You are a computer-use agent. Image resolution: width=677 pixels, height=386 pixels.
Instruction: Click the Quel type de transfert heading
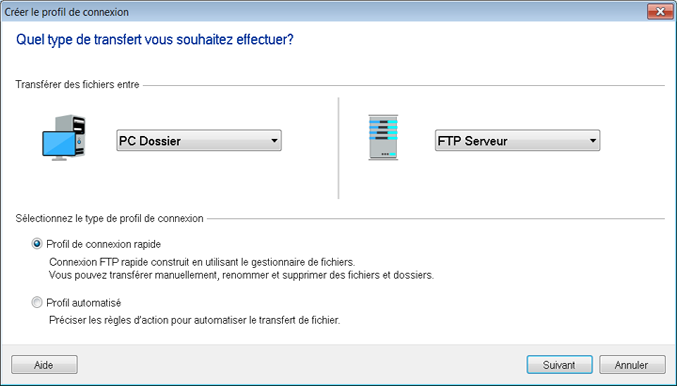pos(155,40)
